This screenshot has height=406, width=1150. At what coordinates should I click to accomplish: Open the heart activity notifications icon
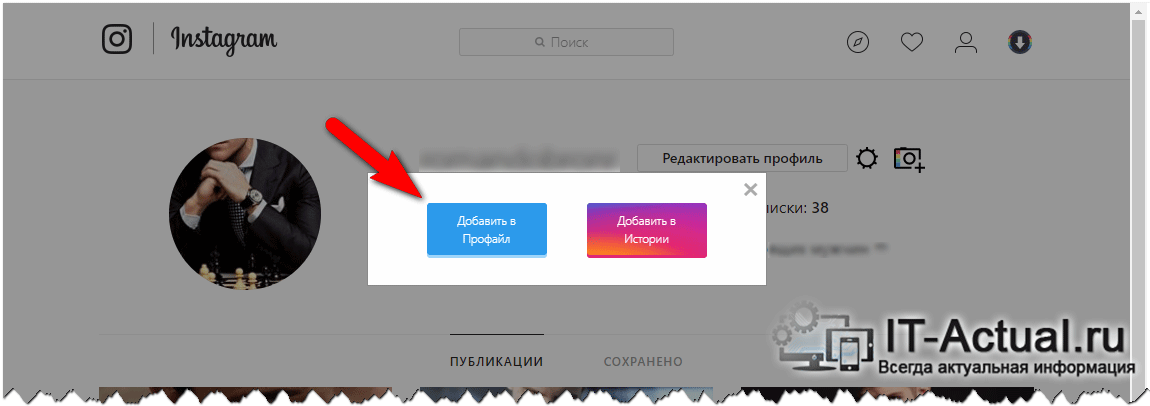pyautogui.click(x=912, y=43)
